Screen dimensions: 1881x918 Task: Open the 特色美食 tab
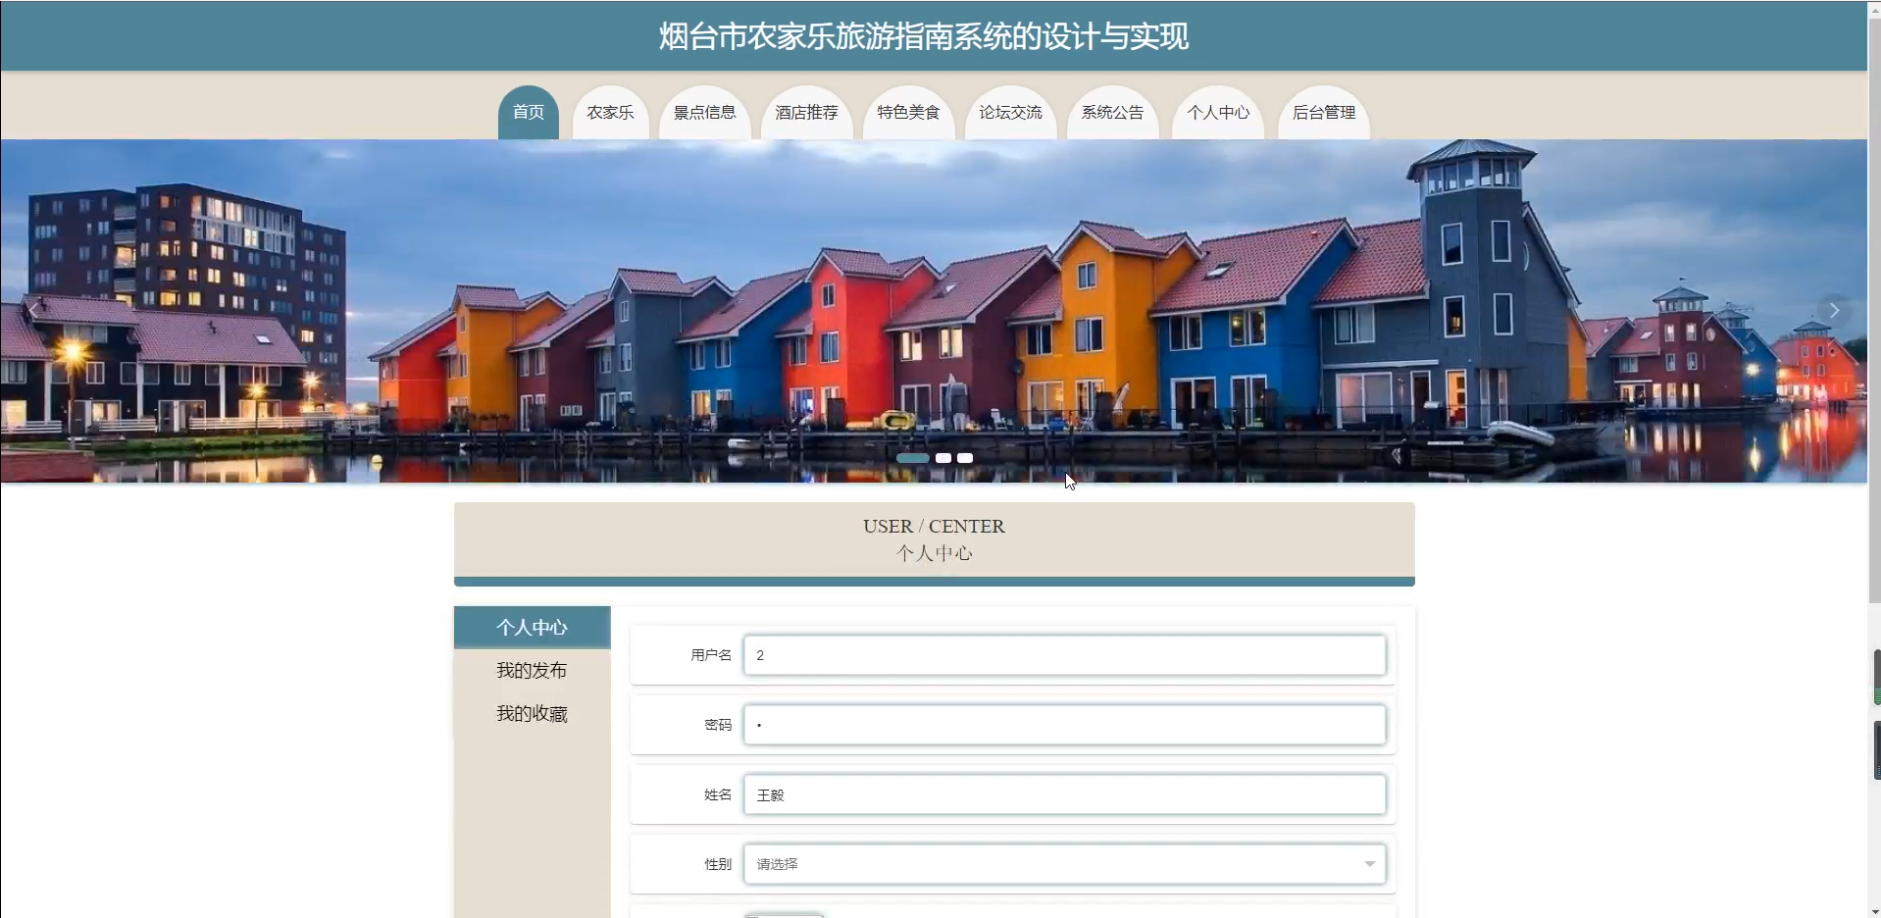909,112
